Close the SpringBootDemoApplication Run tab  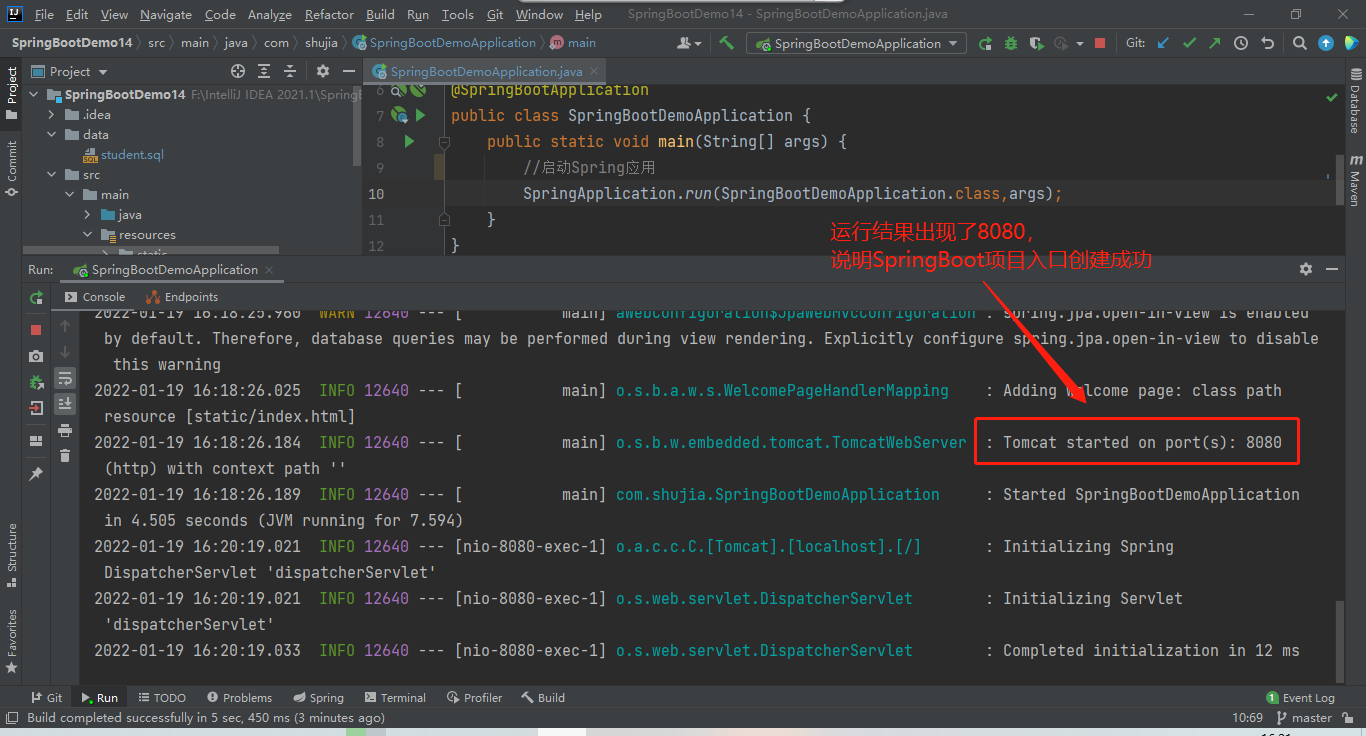tap(270, 270)
